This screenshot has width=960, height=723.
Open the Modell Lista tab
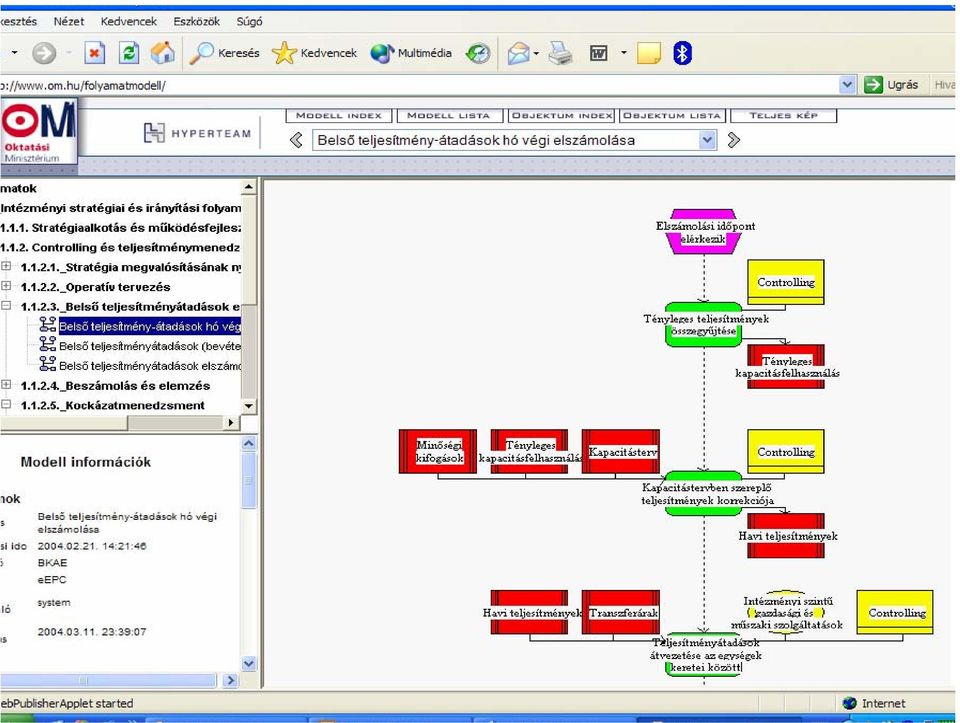coord(449,115)
